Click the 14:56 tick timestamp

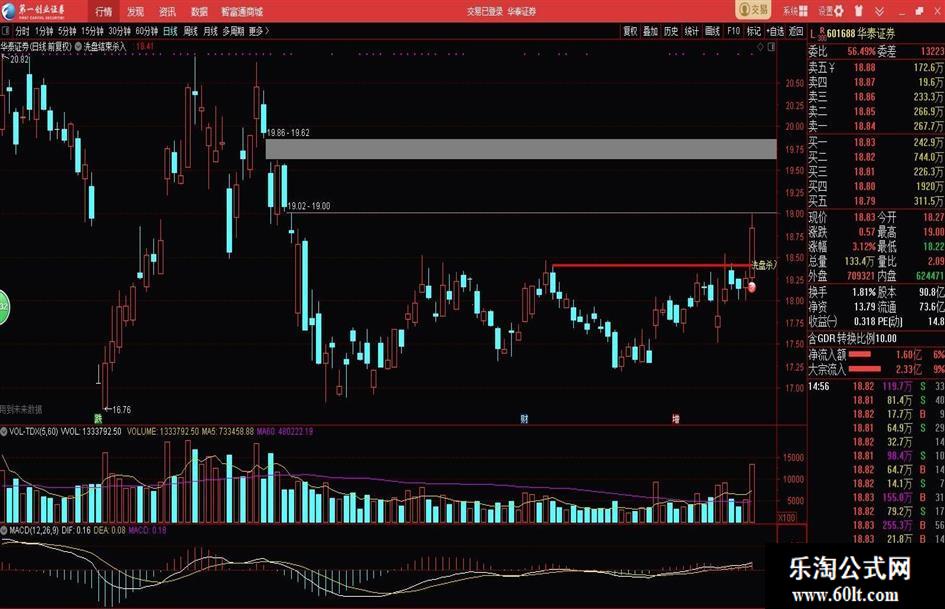tap(818, 386)
